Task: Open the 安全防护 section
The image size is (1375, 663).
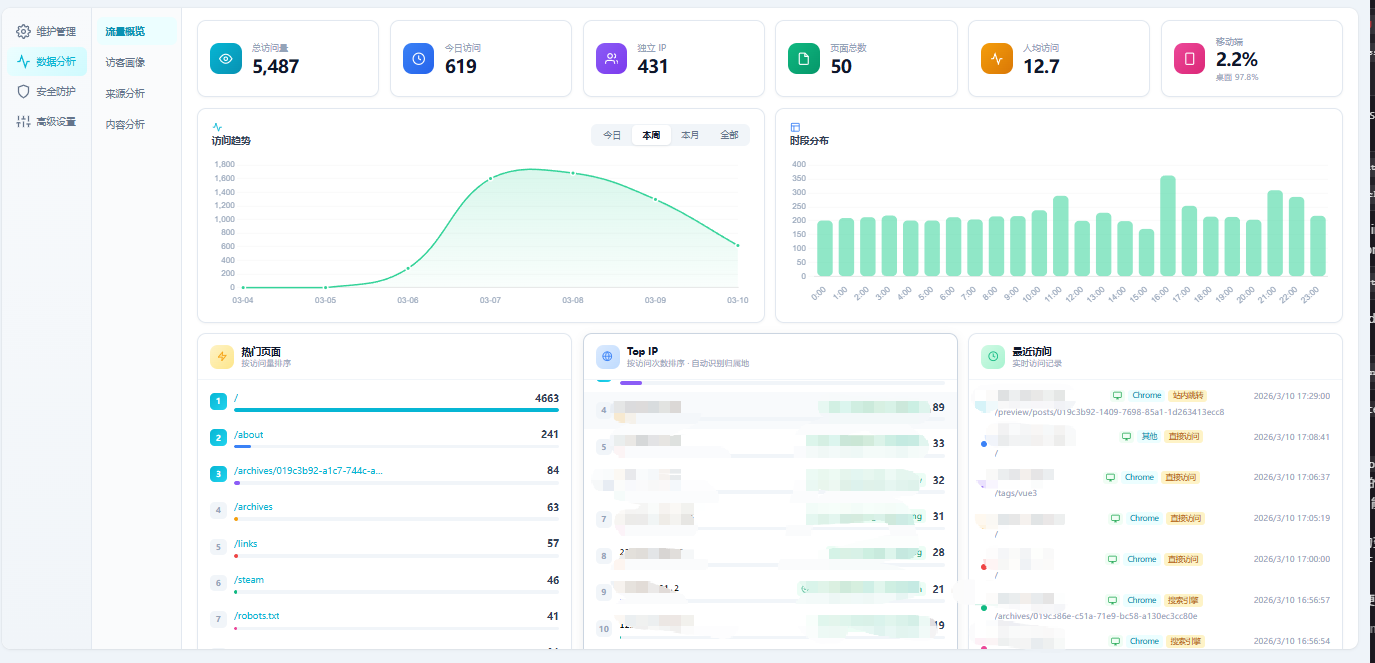Action: [47, 91]
